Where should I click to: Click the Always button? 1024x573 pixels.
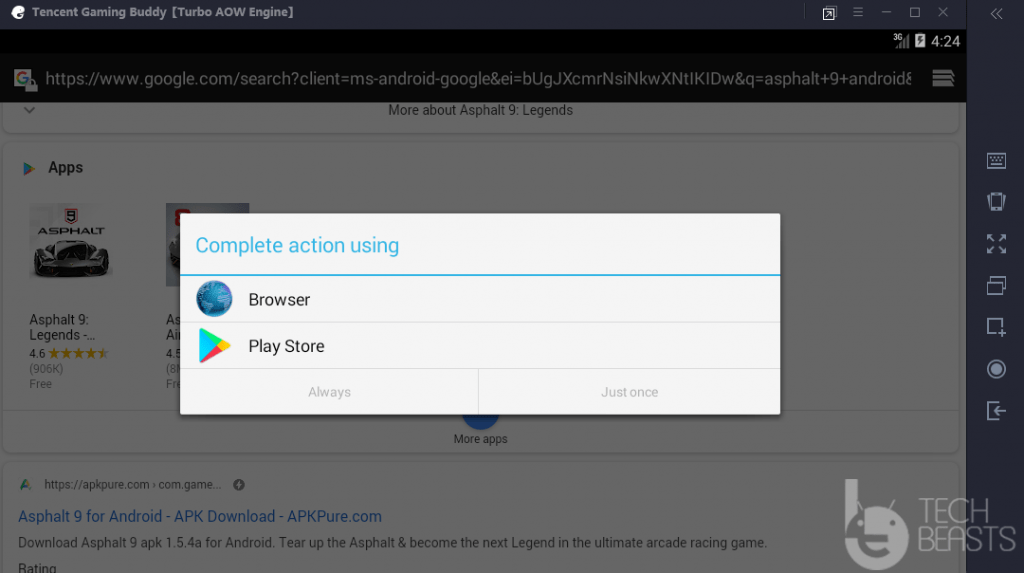pyautogui.click(x=329, y=392)
